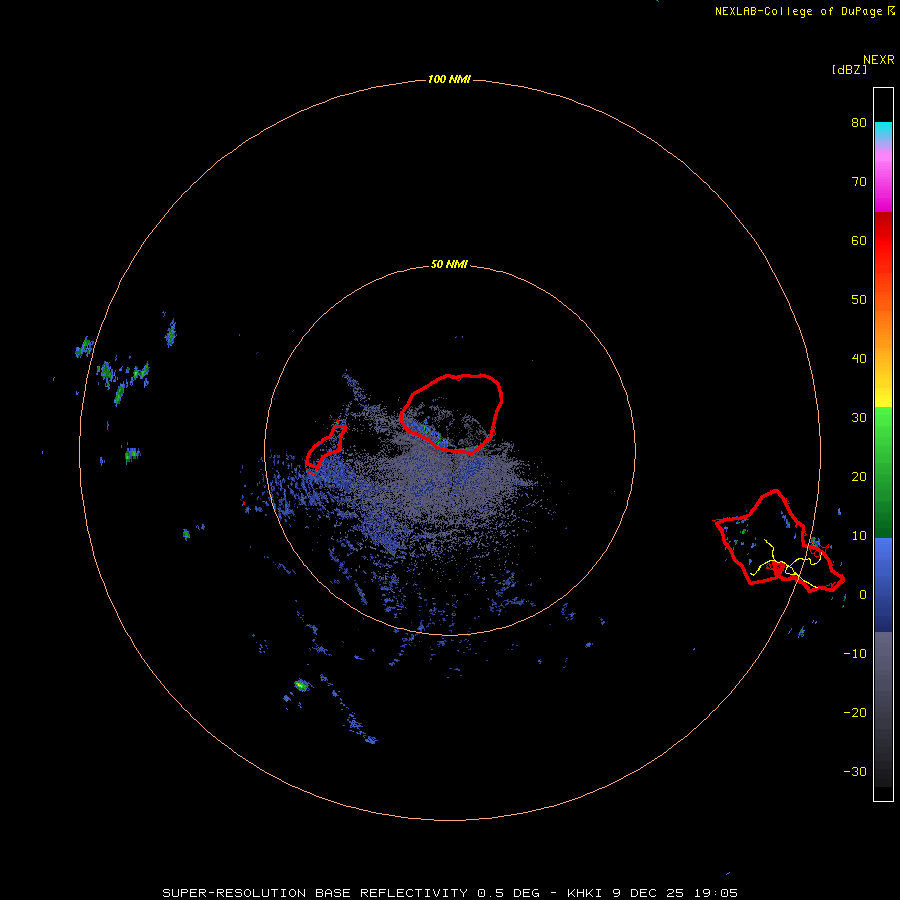Click the yellow-green echo southwest of the radar

[x=301, y=685]
